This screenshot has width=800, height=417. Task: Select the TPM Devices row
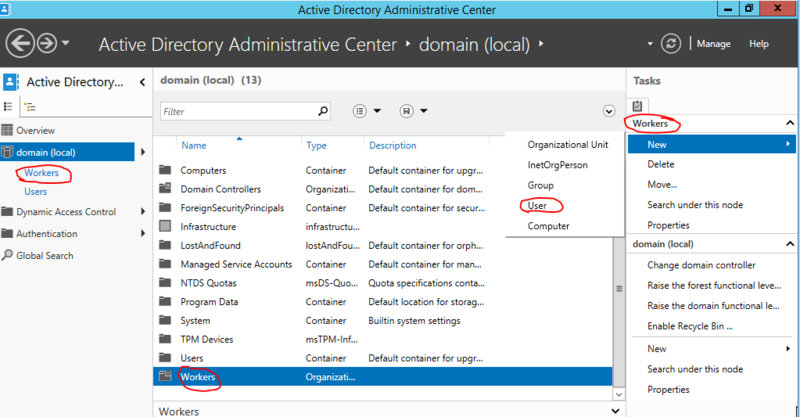tap(383, 339)
